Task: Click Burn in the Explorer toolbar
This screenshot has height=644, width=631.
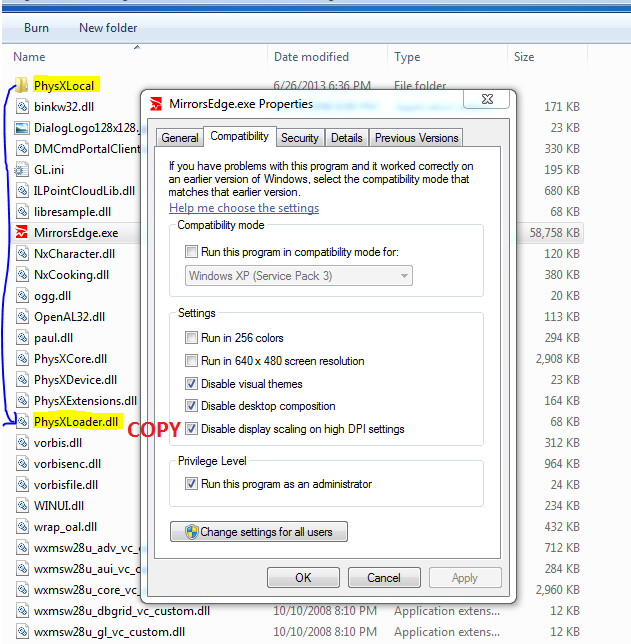Action: pos(36,28)
